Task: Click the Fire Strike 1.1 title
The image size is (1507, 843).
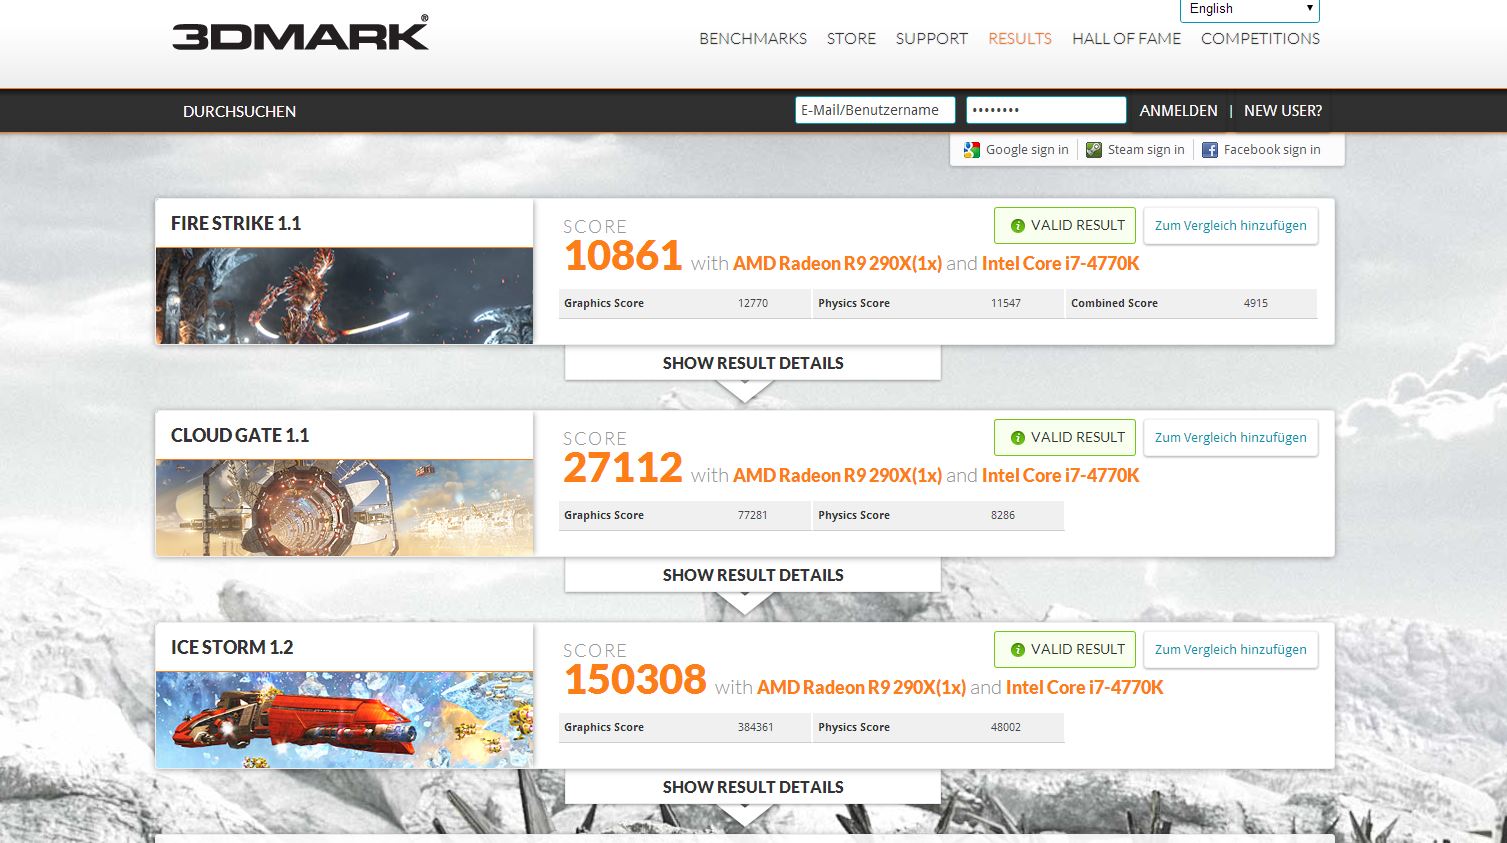Action: coord(236,224)
